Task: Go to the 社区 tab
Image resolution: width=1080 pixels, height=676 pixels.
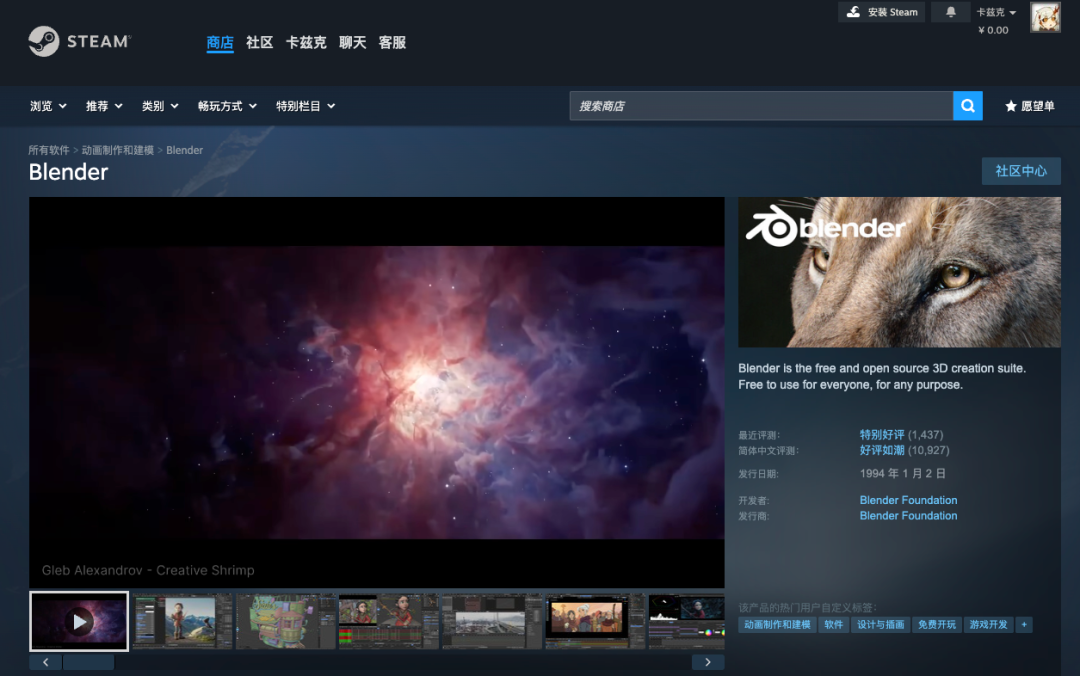Action: pos(260,43)
